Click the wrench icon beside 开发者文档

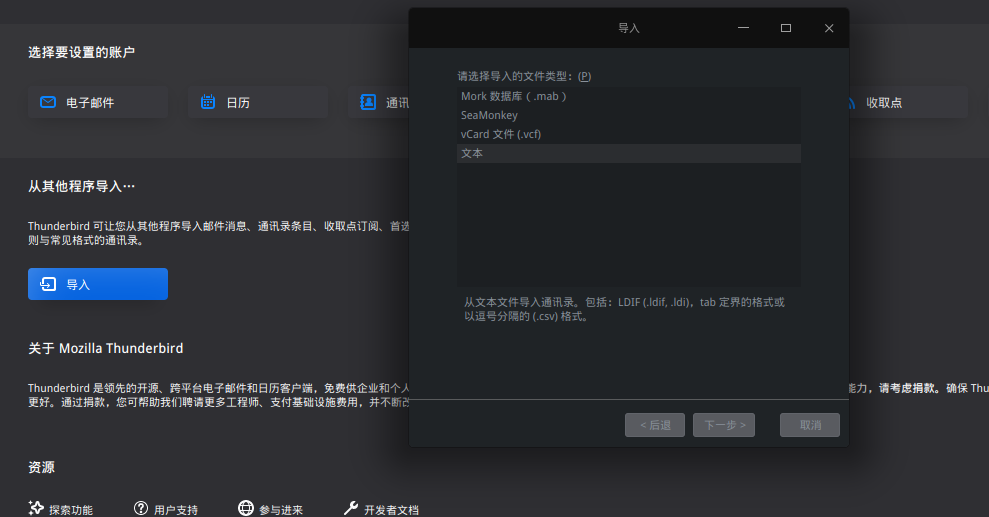tap(351, 508)
